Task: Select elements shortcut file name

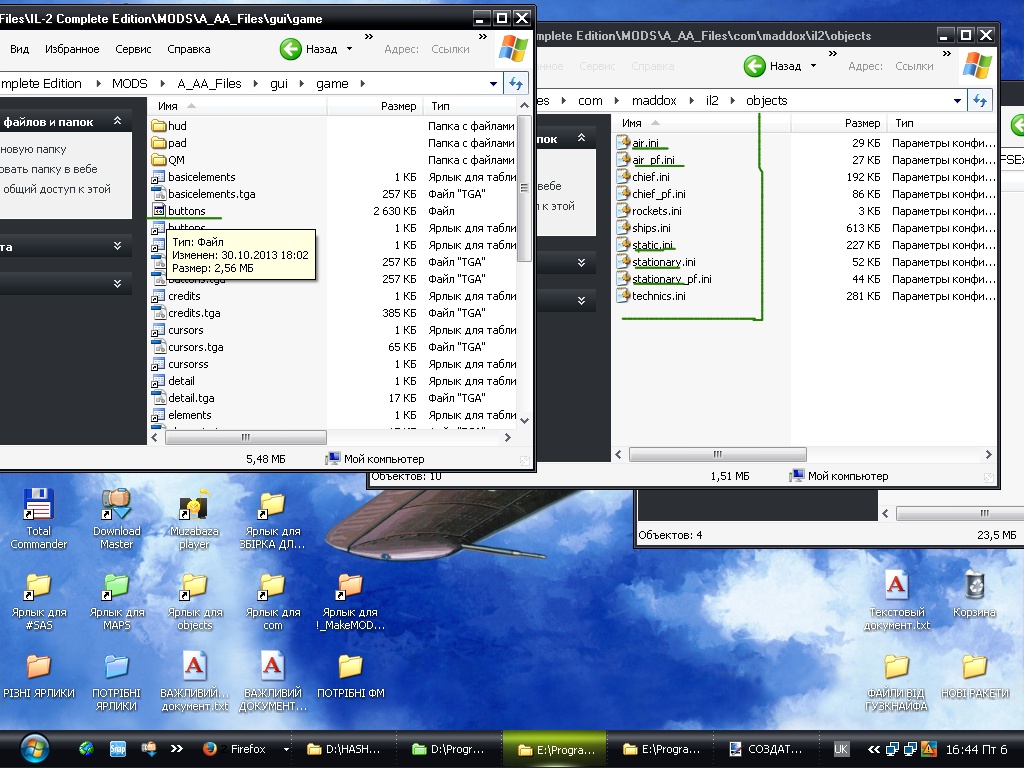Action: (189, 415)
